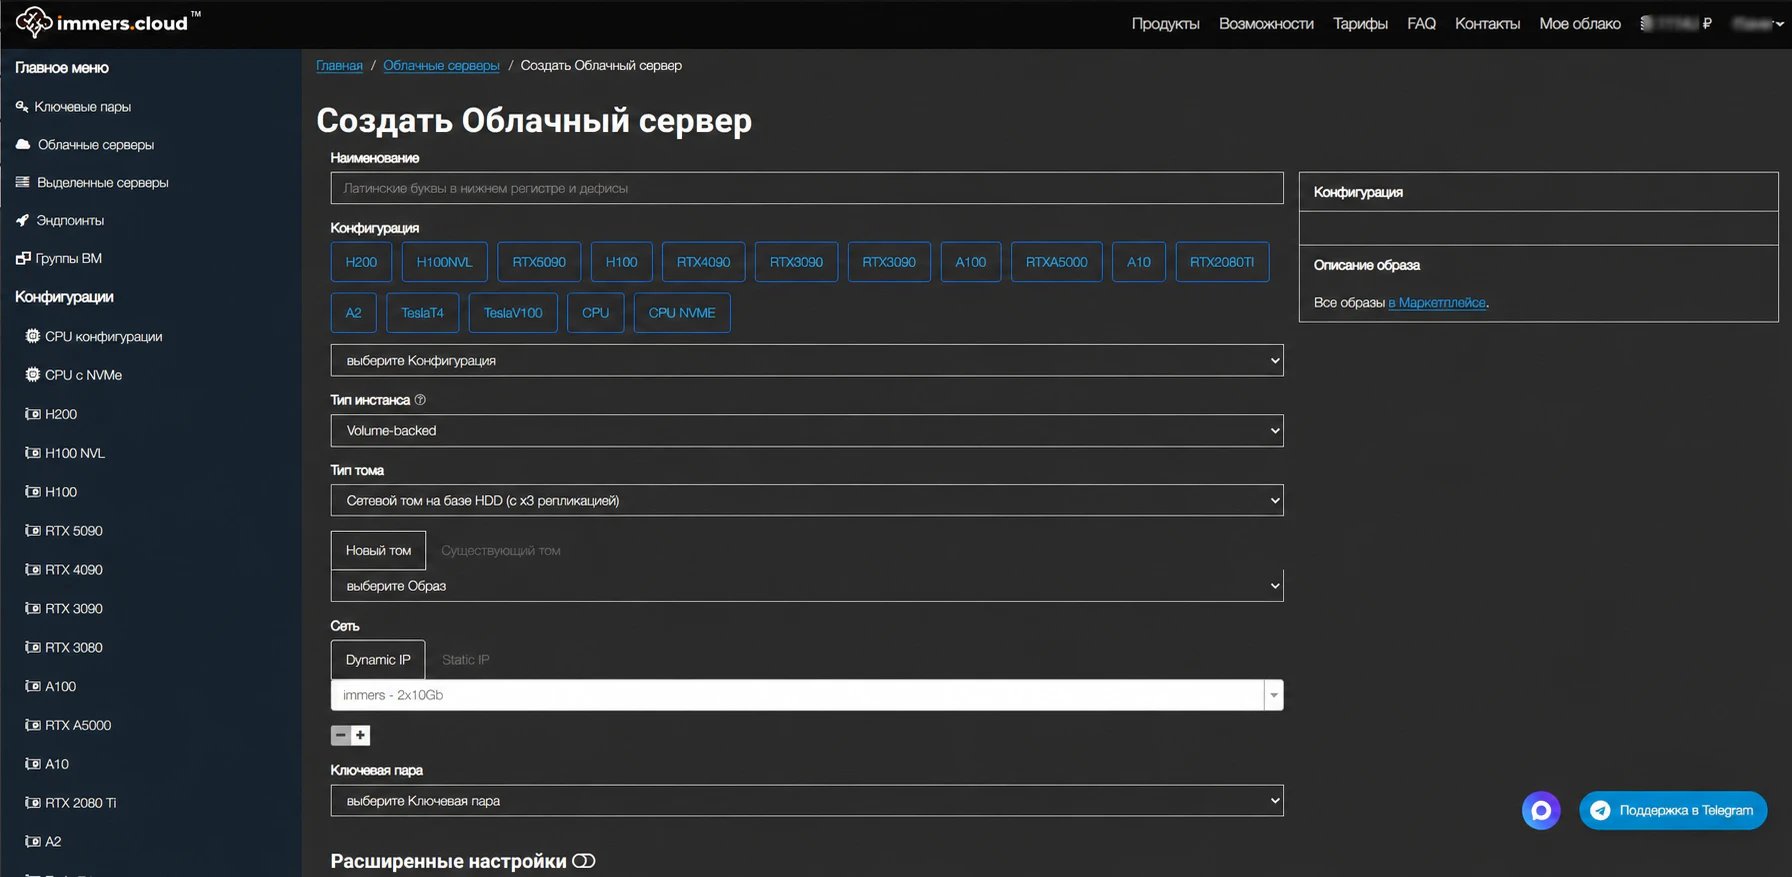Click the cloud icon beside Облачные серверы
Screen dimensions: 1792x877
[23, 144]
